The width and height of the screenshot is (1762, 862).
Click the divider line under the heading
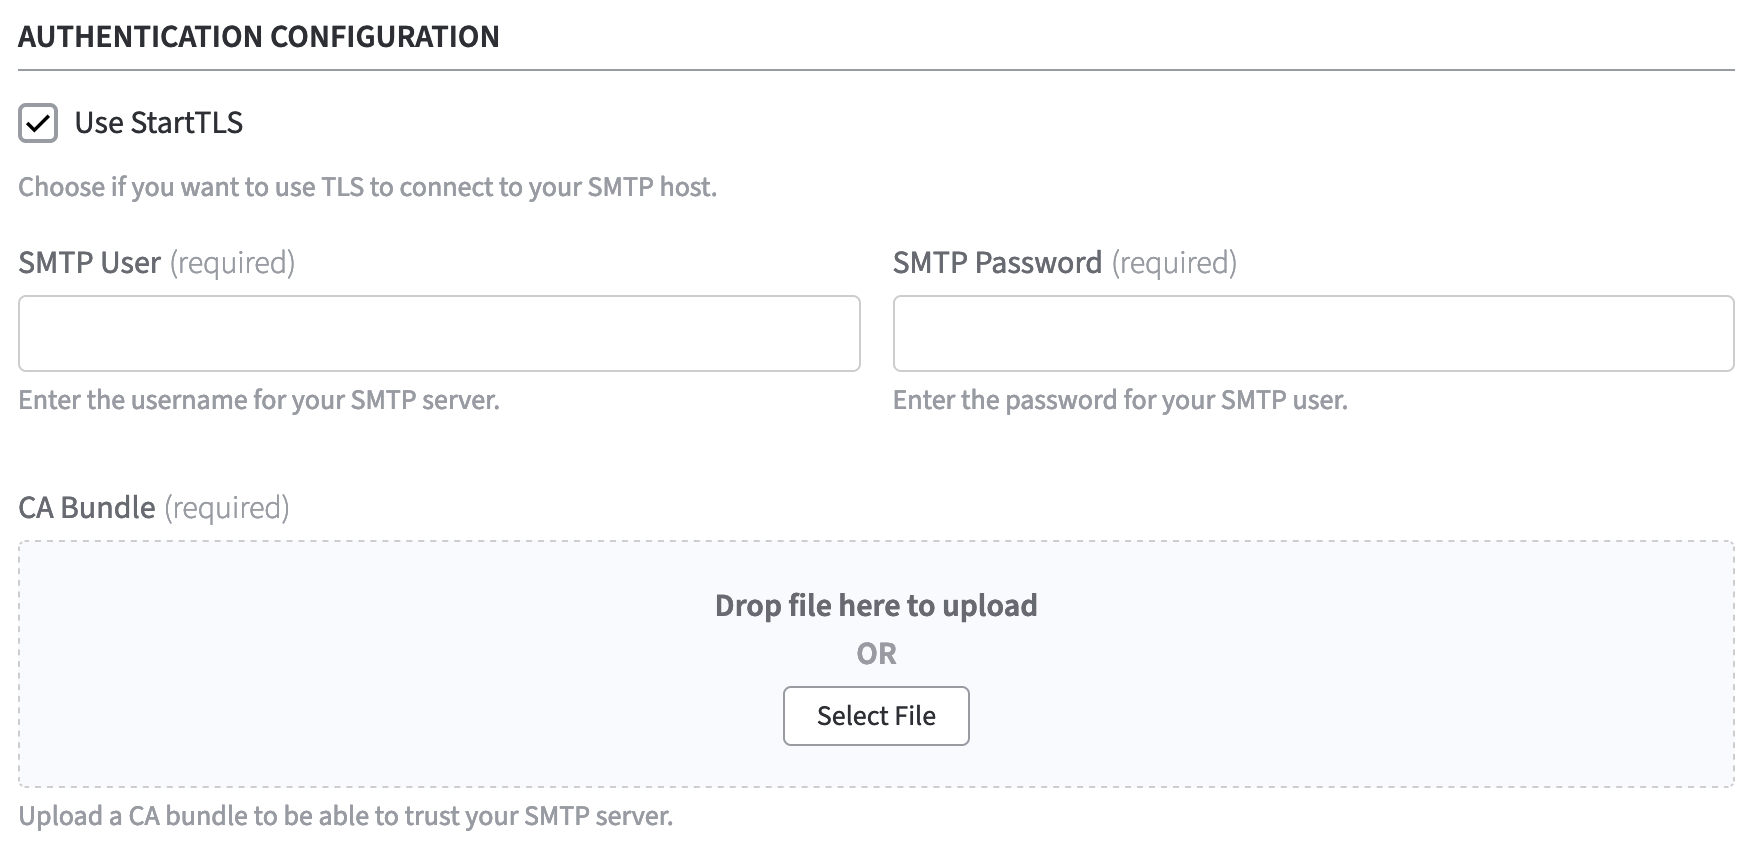click(x=876, y=70)
